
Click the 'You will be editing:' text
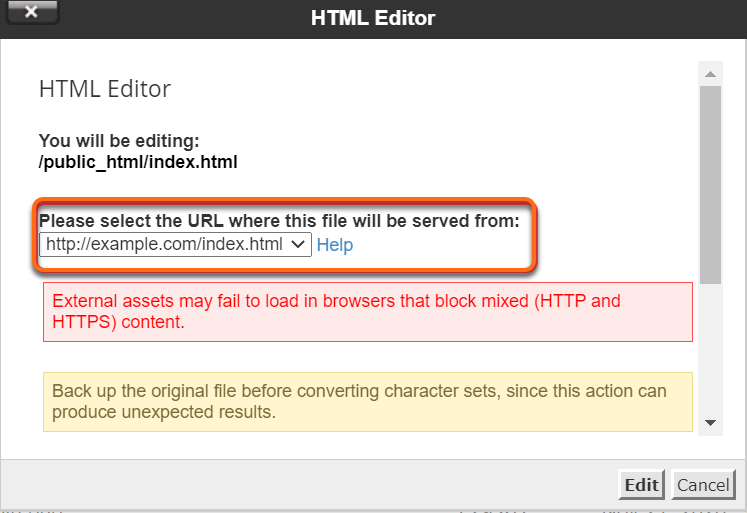(x=119, y=142)
